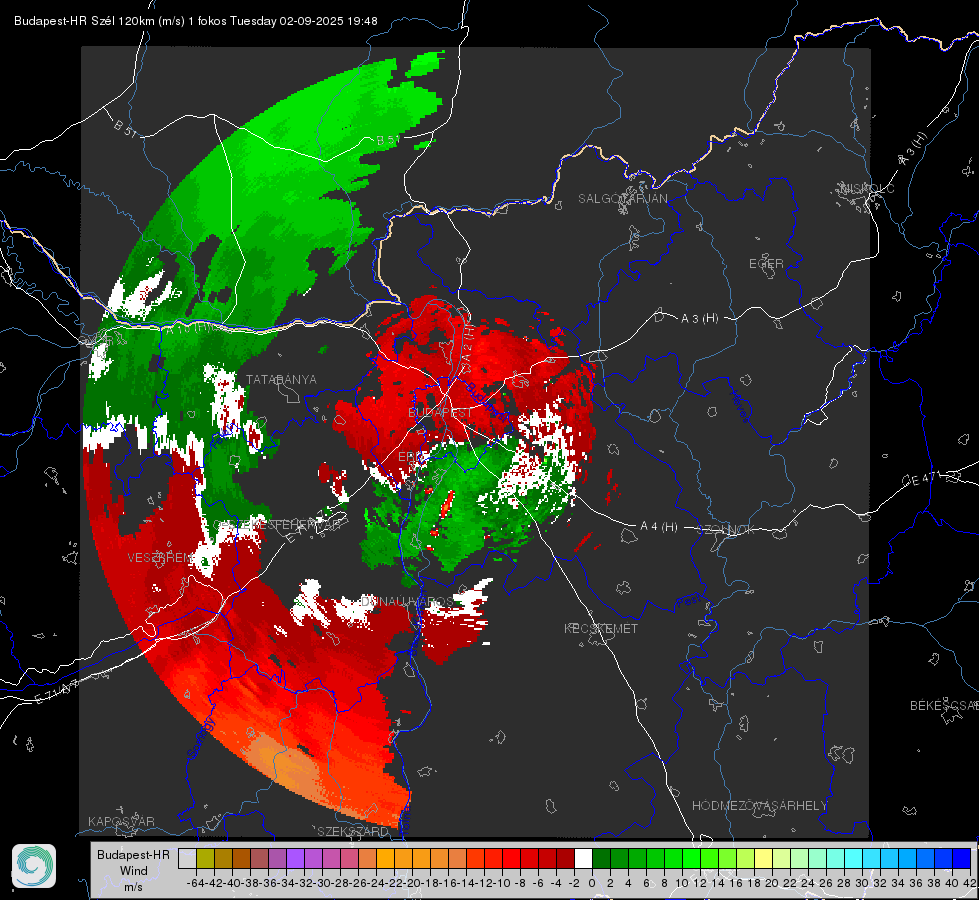The width and height of the screenshot is (979, 900).
Task: Click the ÉRD label south of Budapest
Action: pos(410,457)
